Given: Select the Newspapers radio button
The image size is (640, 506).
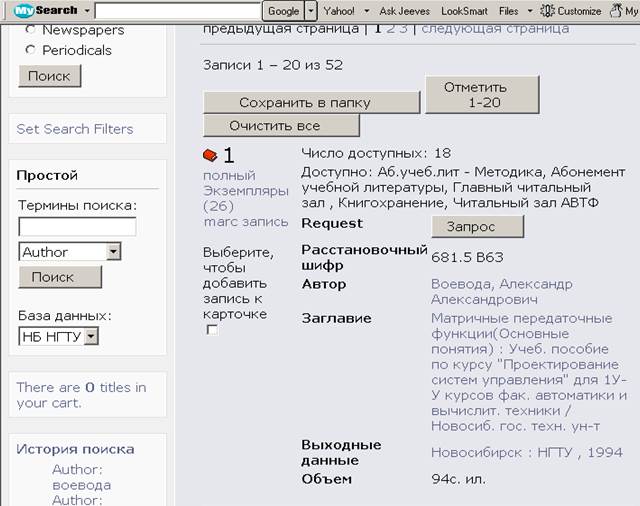Looking at the screenshot, I should click(x=30, y=30).
